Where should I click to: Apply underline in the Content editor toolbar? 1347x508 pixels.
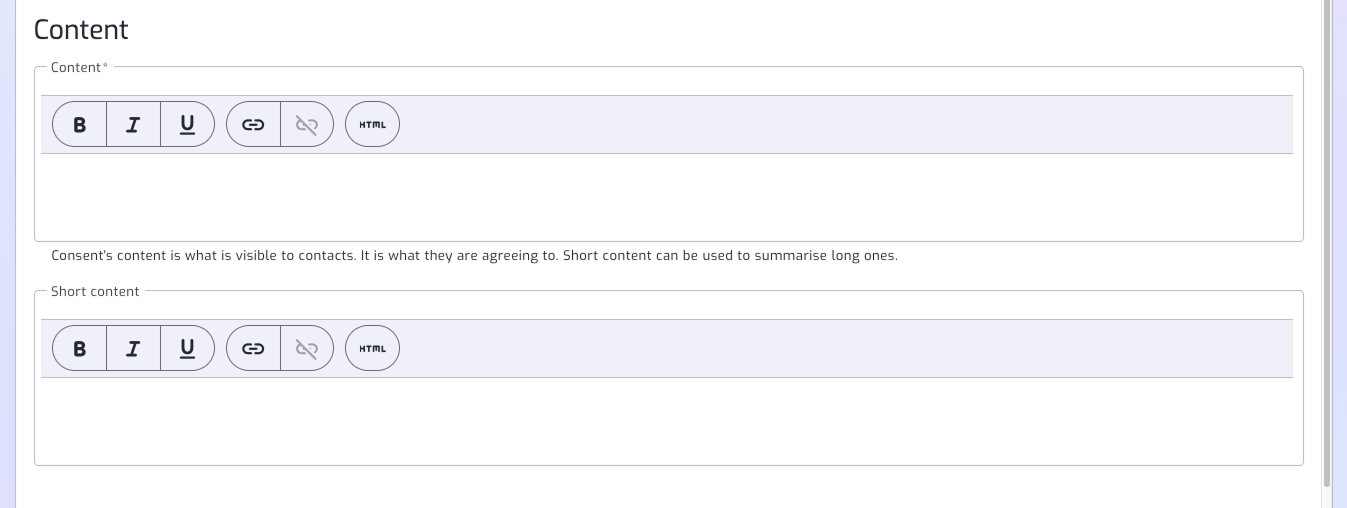(187, 124)
